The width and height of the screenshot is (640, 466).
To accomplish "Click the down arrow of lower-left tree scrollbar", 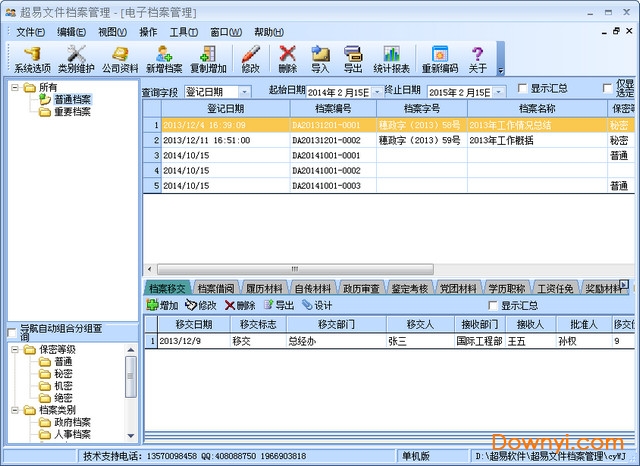I will [131, 436].
